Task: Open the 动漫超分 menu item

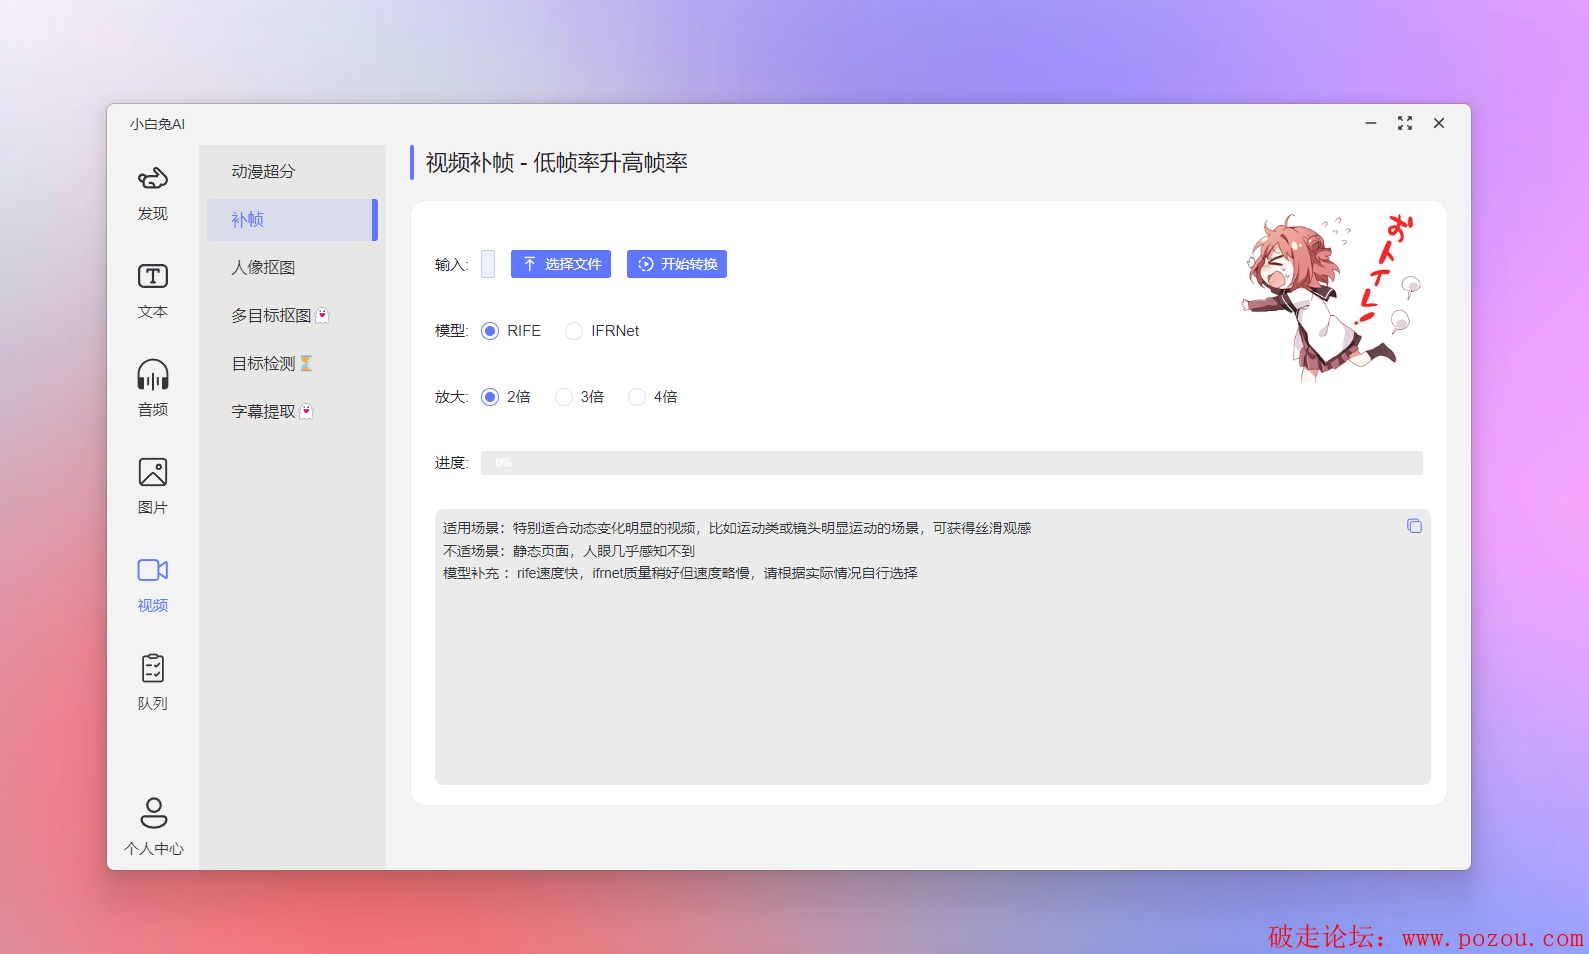Action: point(263,171)
